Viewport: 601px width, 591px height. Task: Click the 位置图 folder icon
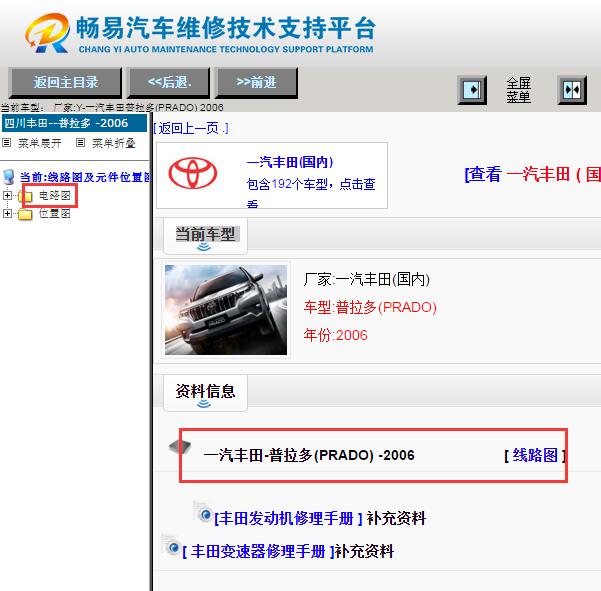click(25, 214)
